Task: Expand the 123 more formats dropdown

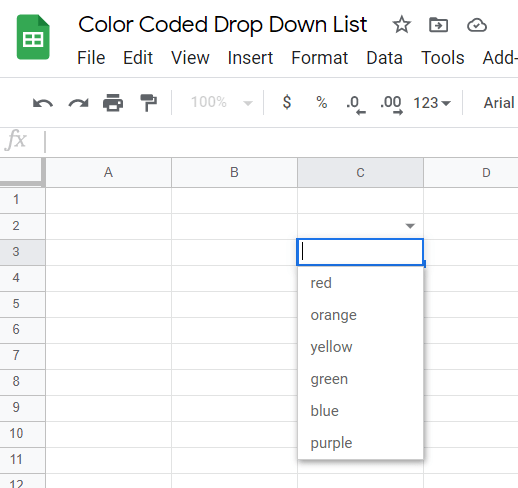Action: click(x=432, y=103)
